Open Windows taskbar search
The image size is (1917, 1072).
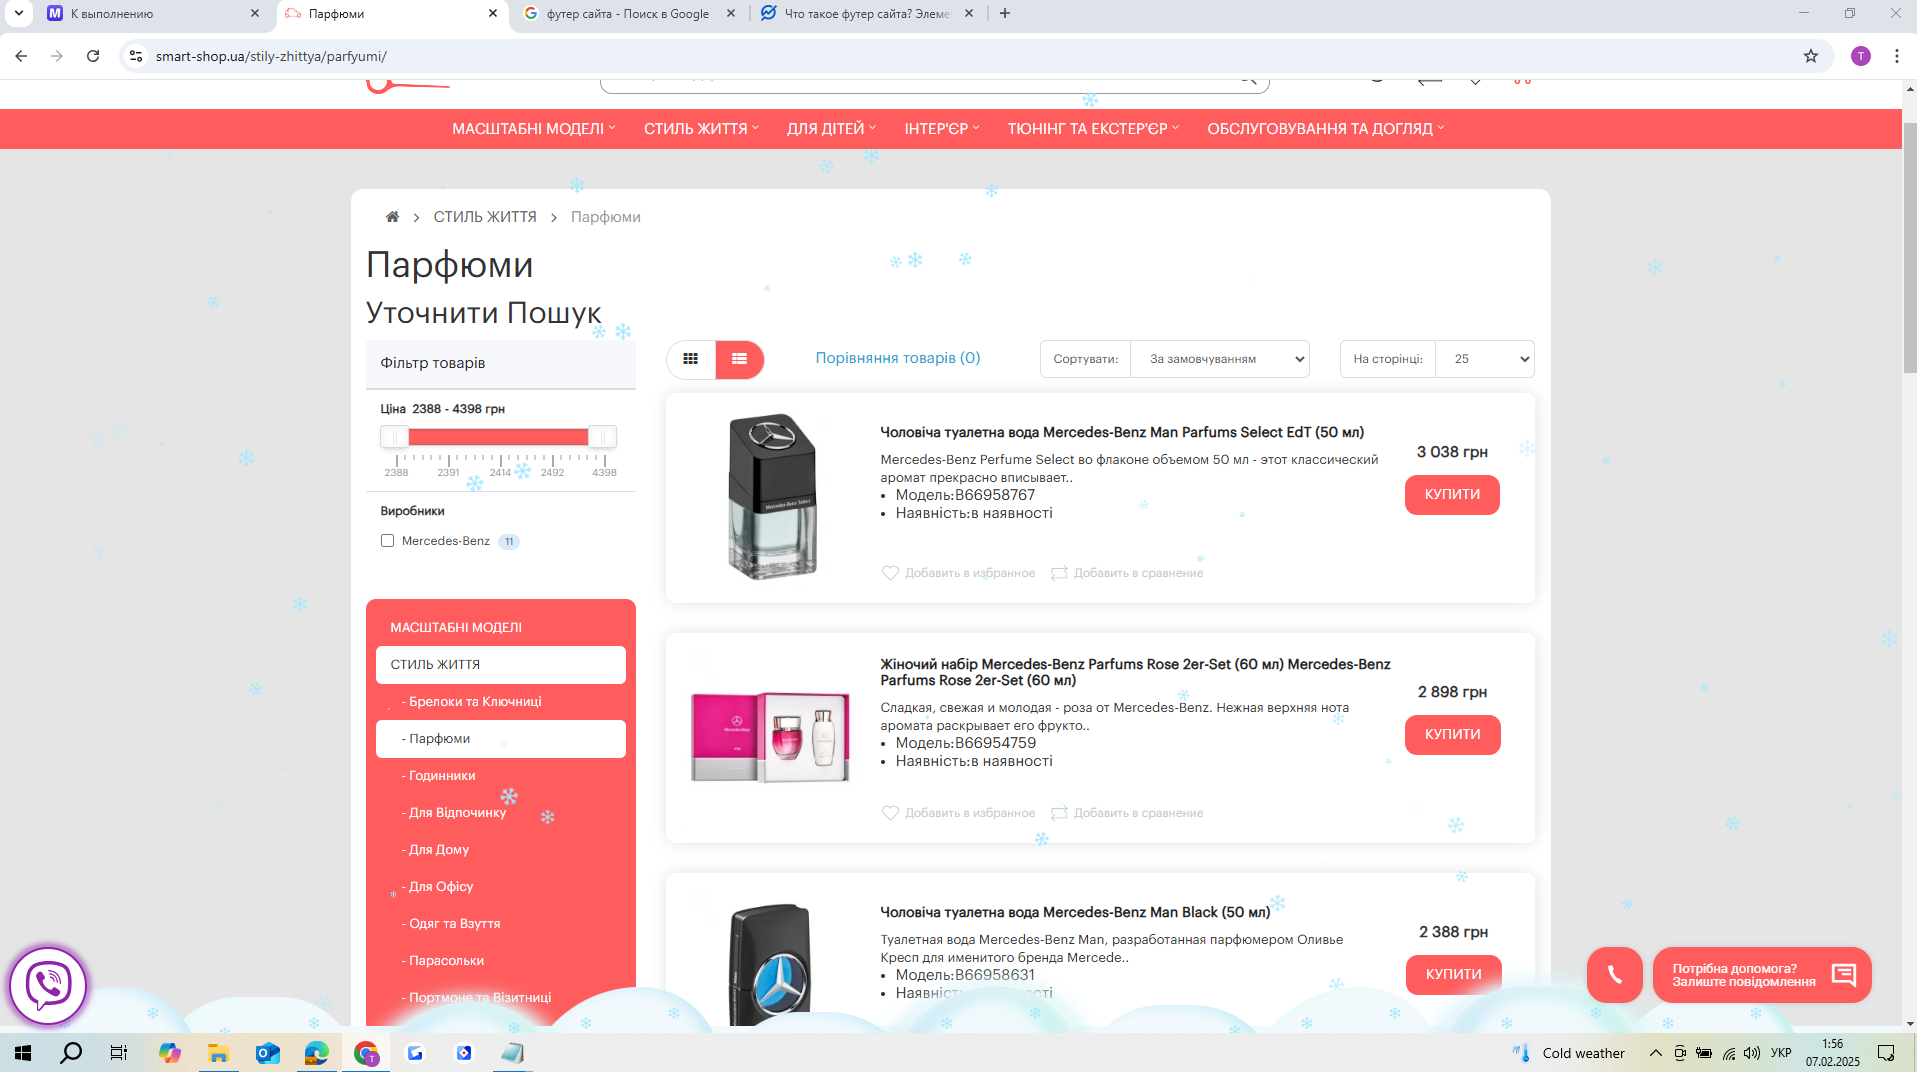[x=71, y=1053]
